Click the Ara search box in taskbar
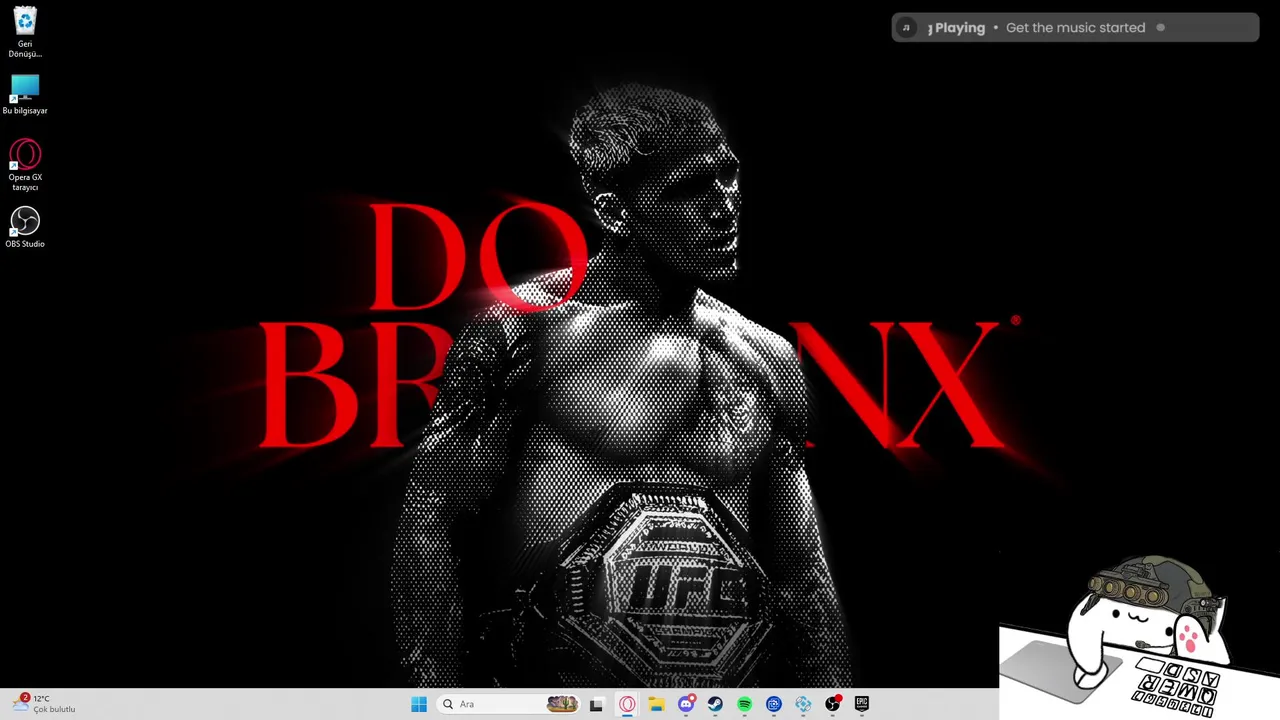Image resolution: width=1280 pixels, height=720 pixels. [x=510, y=704]
